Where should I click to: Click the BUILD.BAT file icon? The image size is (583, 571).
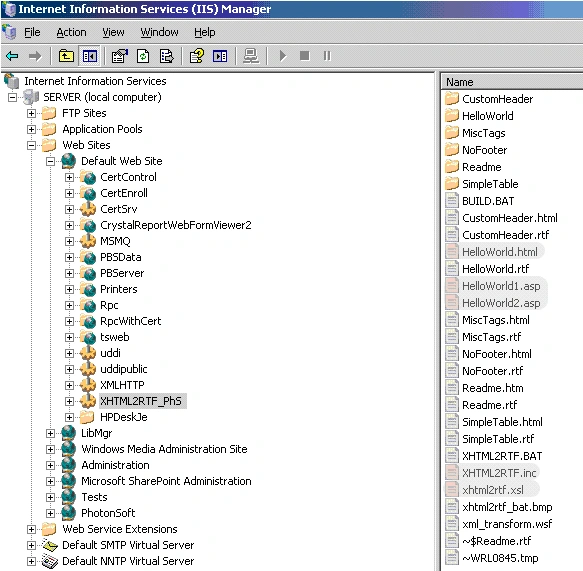tap(452, 201)
